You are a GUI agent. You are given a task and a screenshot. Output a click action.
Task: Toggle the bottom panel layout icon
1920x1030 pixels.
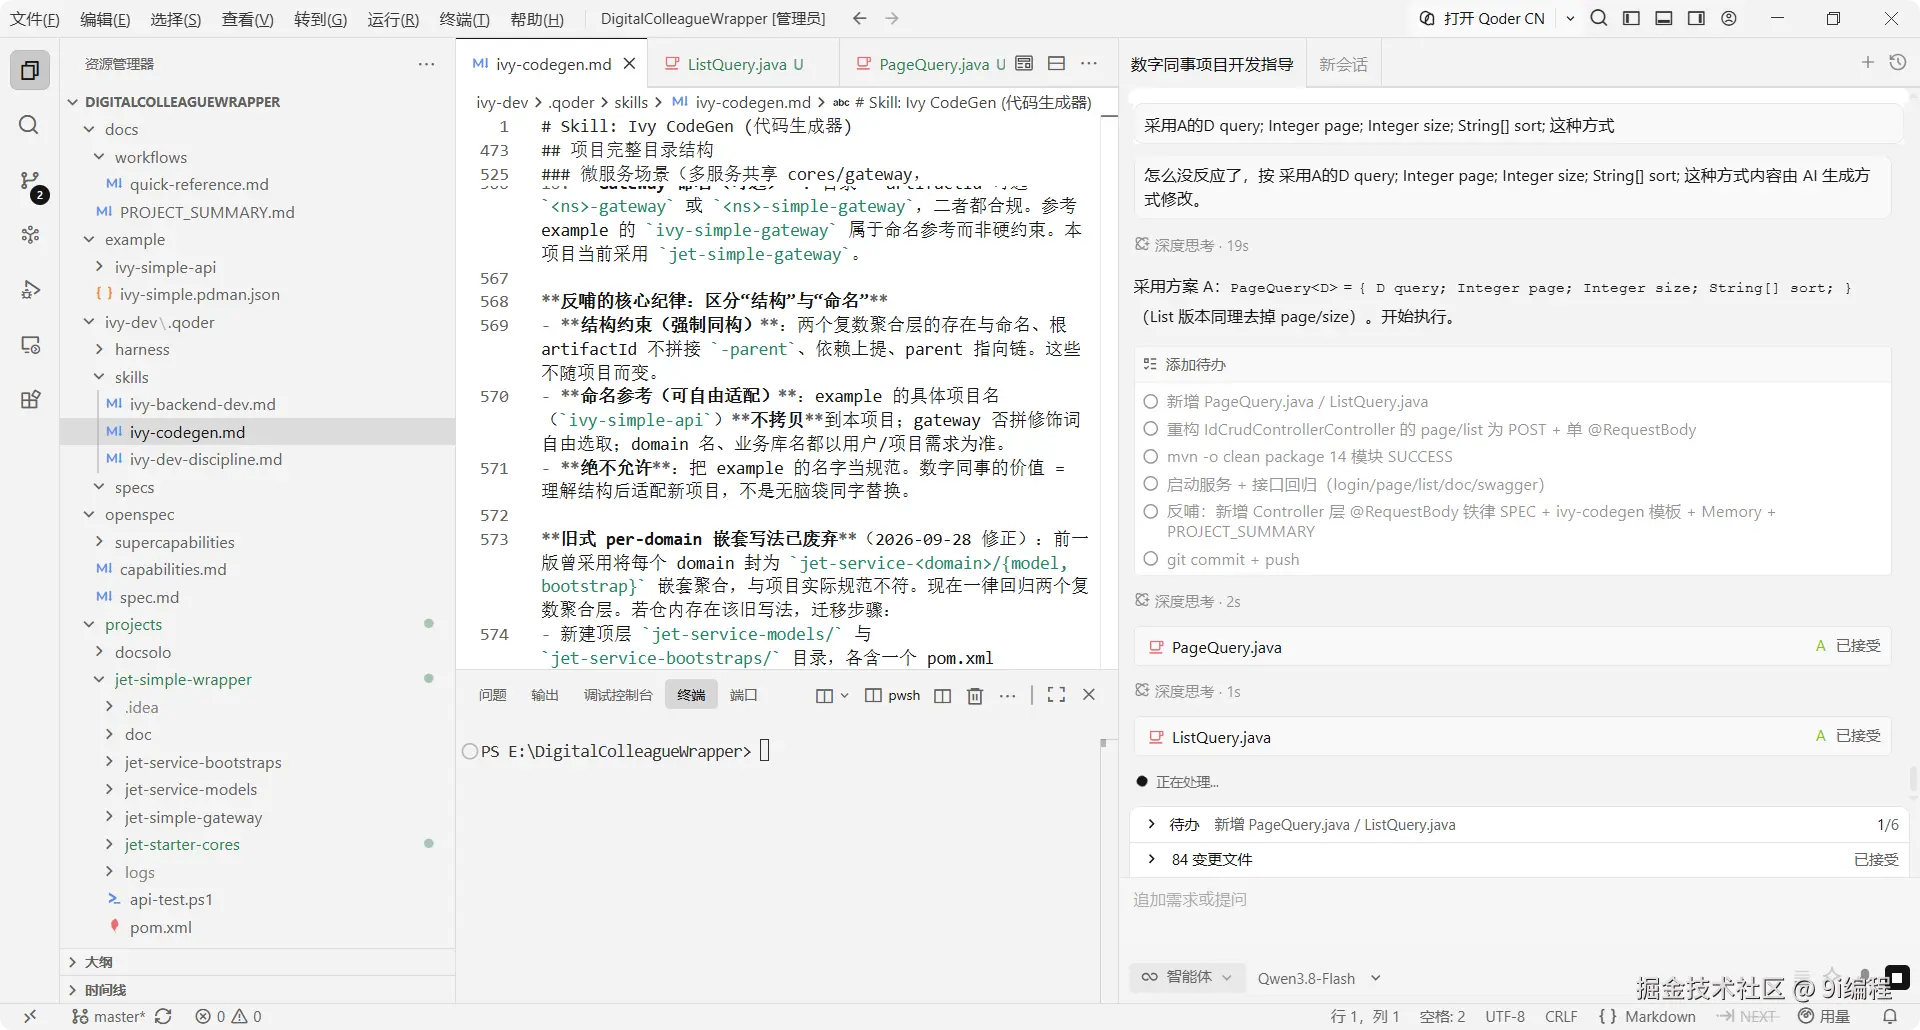pos(1664,18)
